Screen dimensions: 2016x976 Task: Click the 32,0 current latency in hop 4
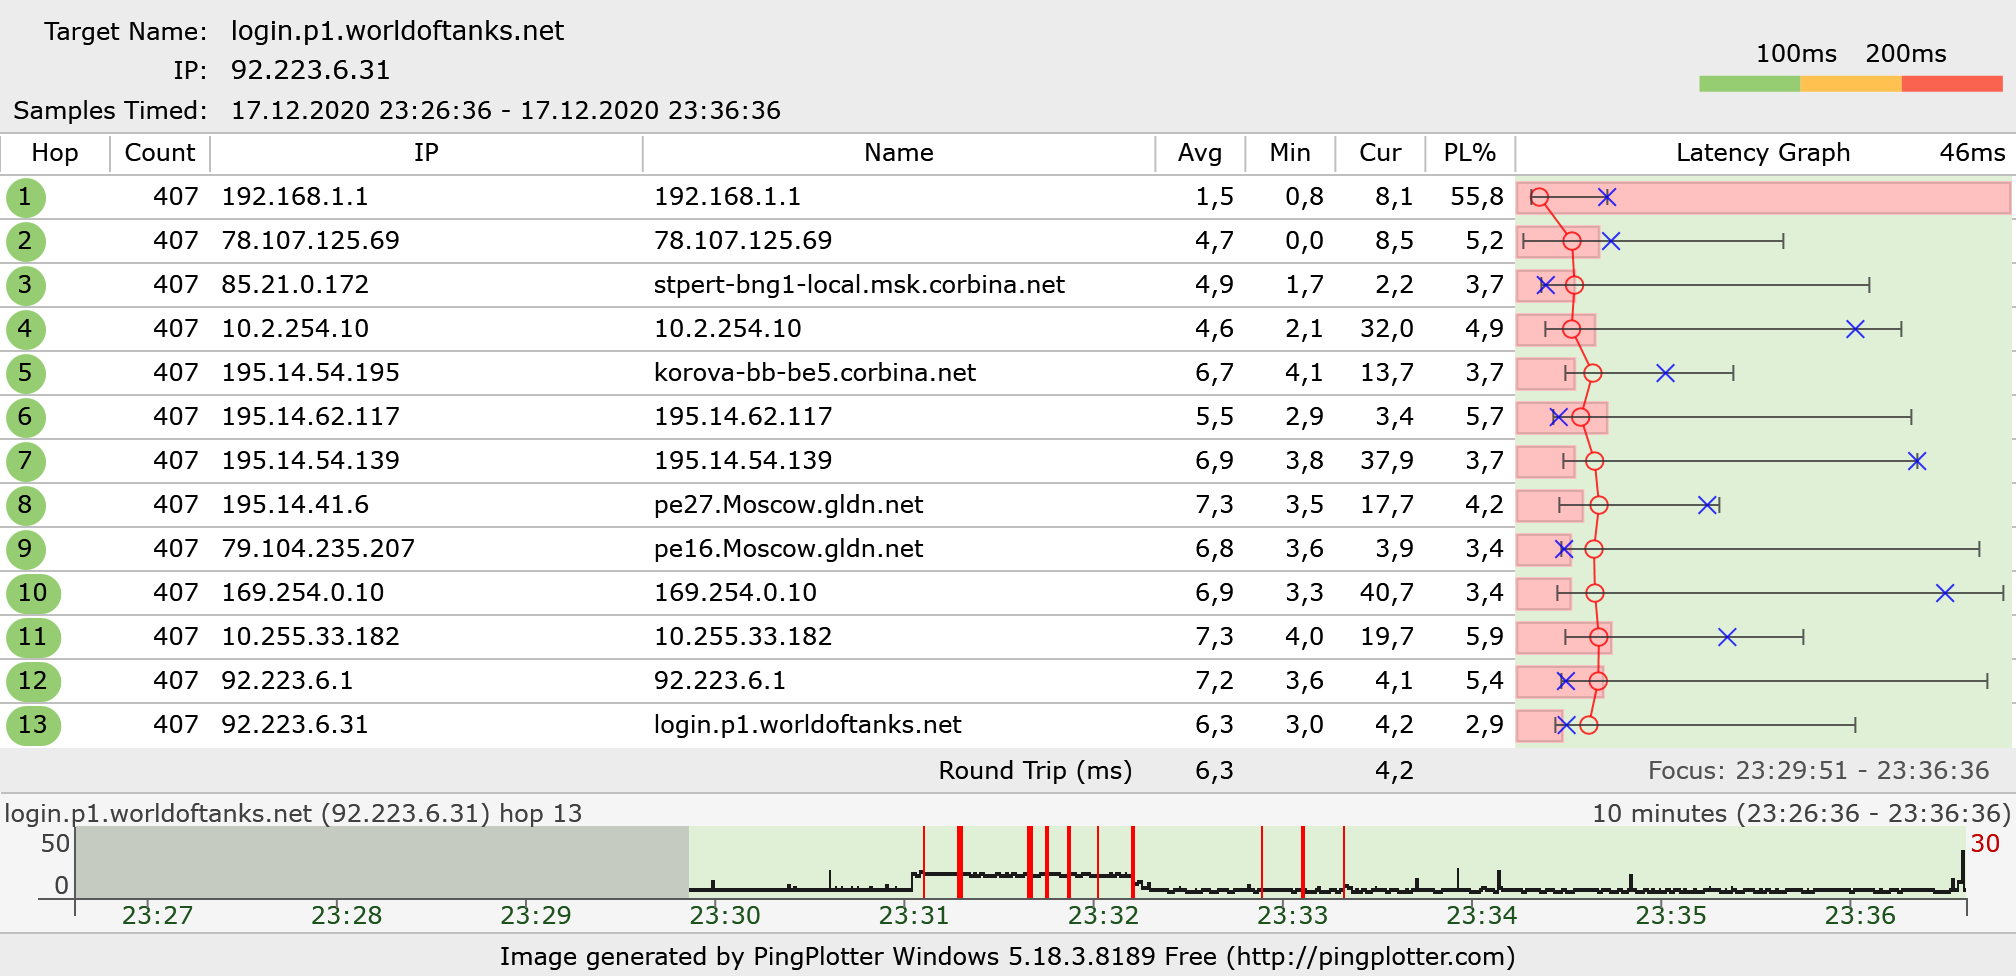[x=1386, y=329]
